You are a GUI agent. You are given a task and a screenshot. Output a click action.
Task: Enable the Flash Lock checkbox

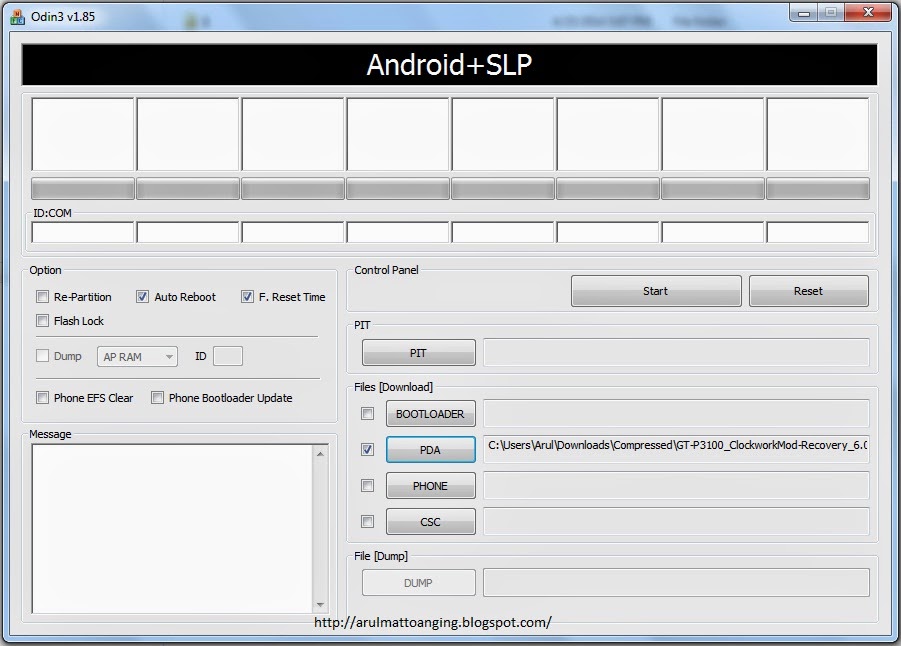(42, 320)
